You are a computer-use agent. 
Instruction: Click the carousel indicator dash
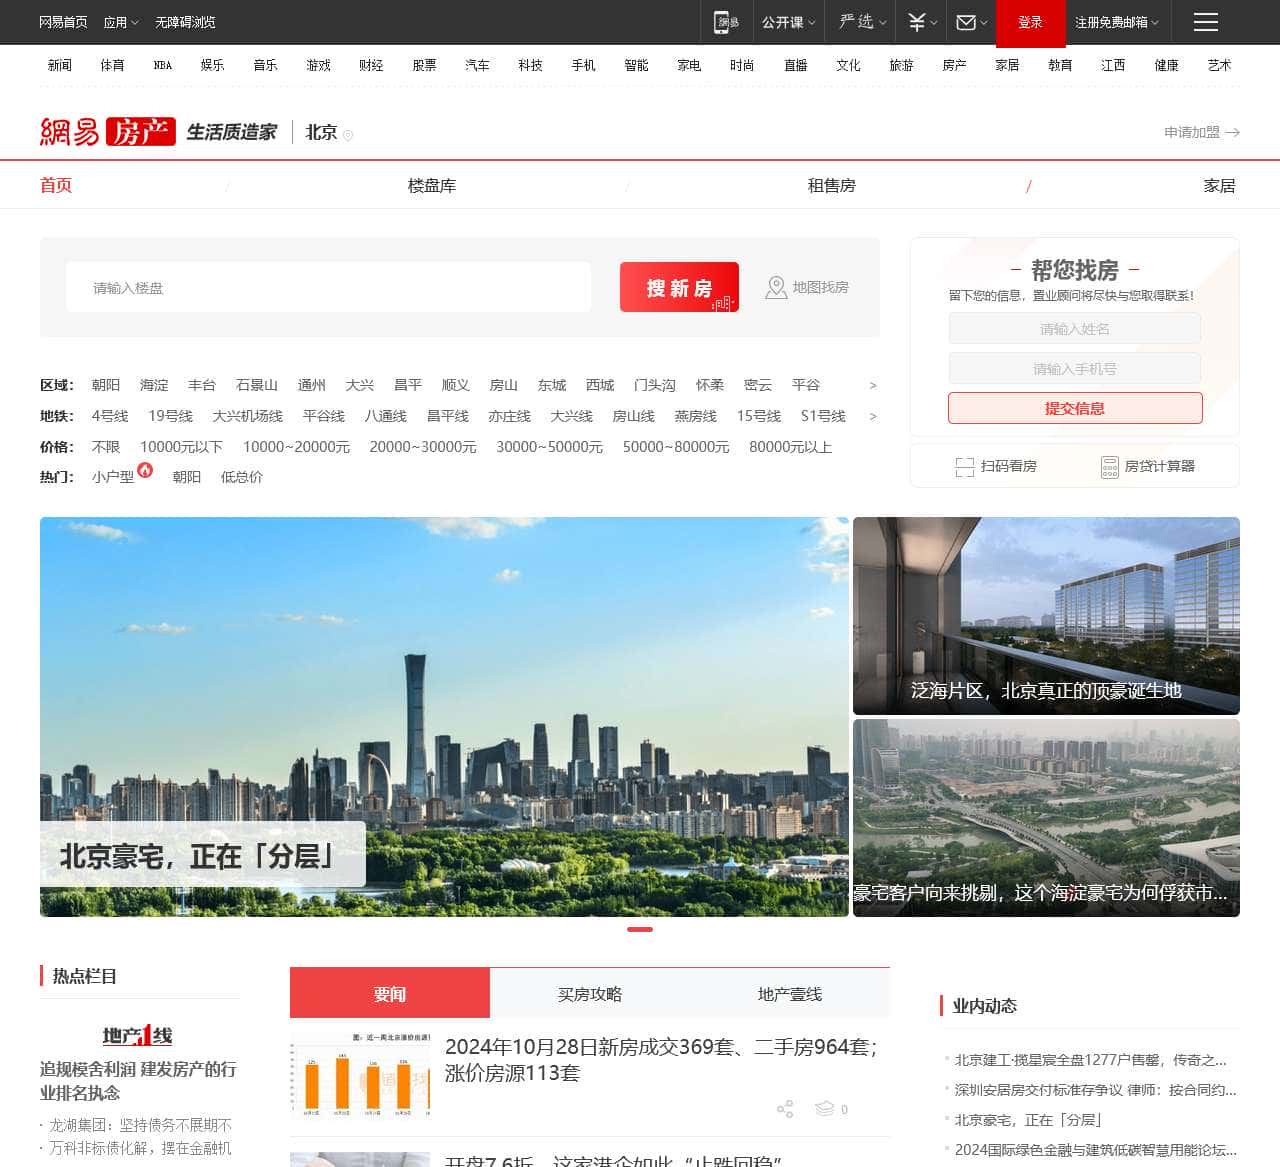coord(640,929)
